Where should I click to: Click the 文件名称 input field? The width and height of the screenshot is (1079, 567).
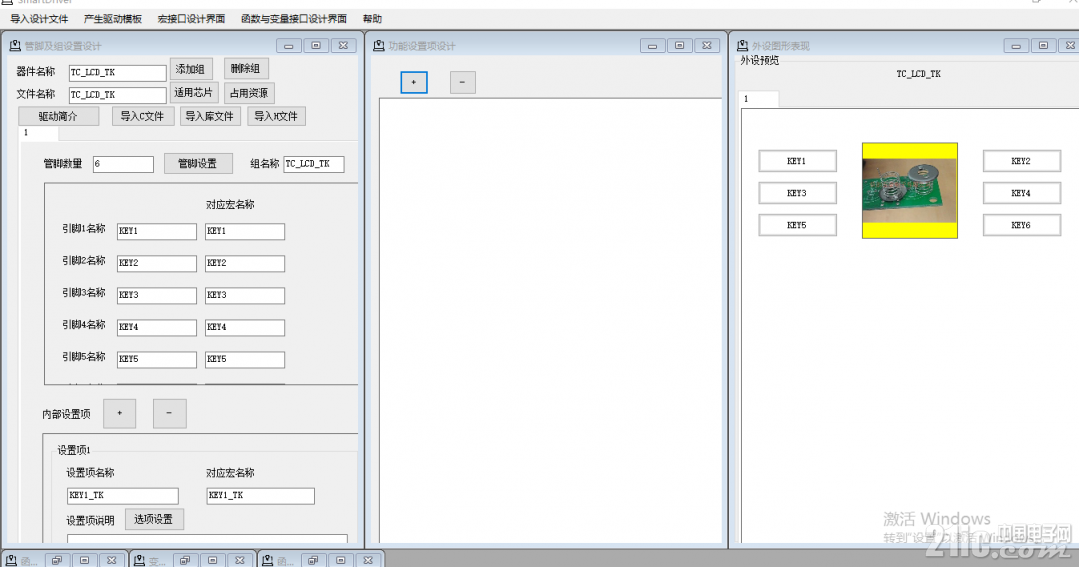tap(118, 95)
